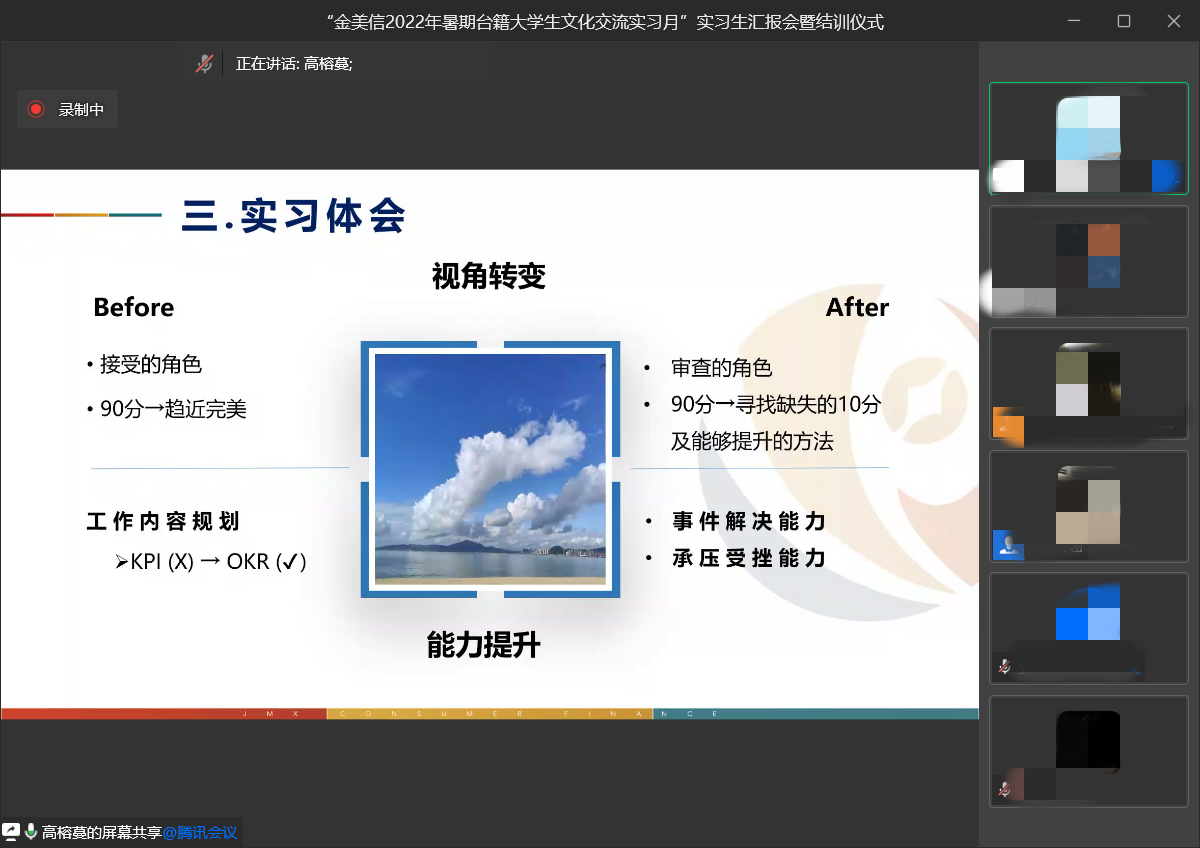Viewport: 1200px width, 848px height.
Task: Click blue person icon in fourth participant tile
Action: click(1008, 545)
